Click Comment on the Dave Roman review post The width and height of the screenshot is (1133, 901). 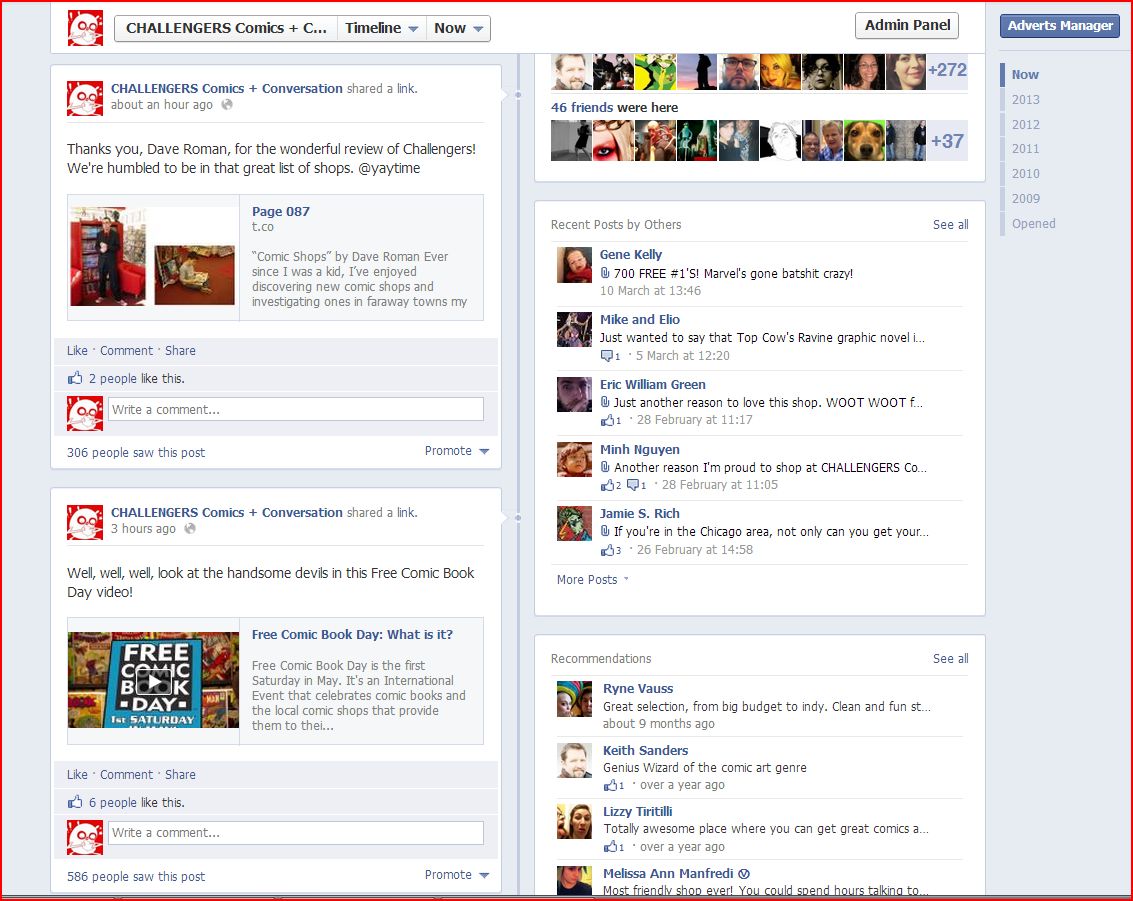click(x=126, y=350)
